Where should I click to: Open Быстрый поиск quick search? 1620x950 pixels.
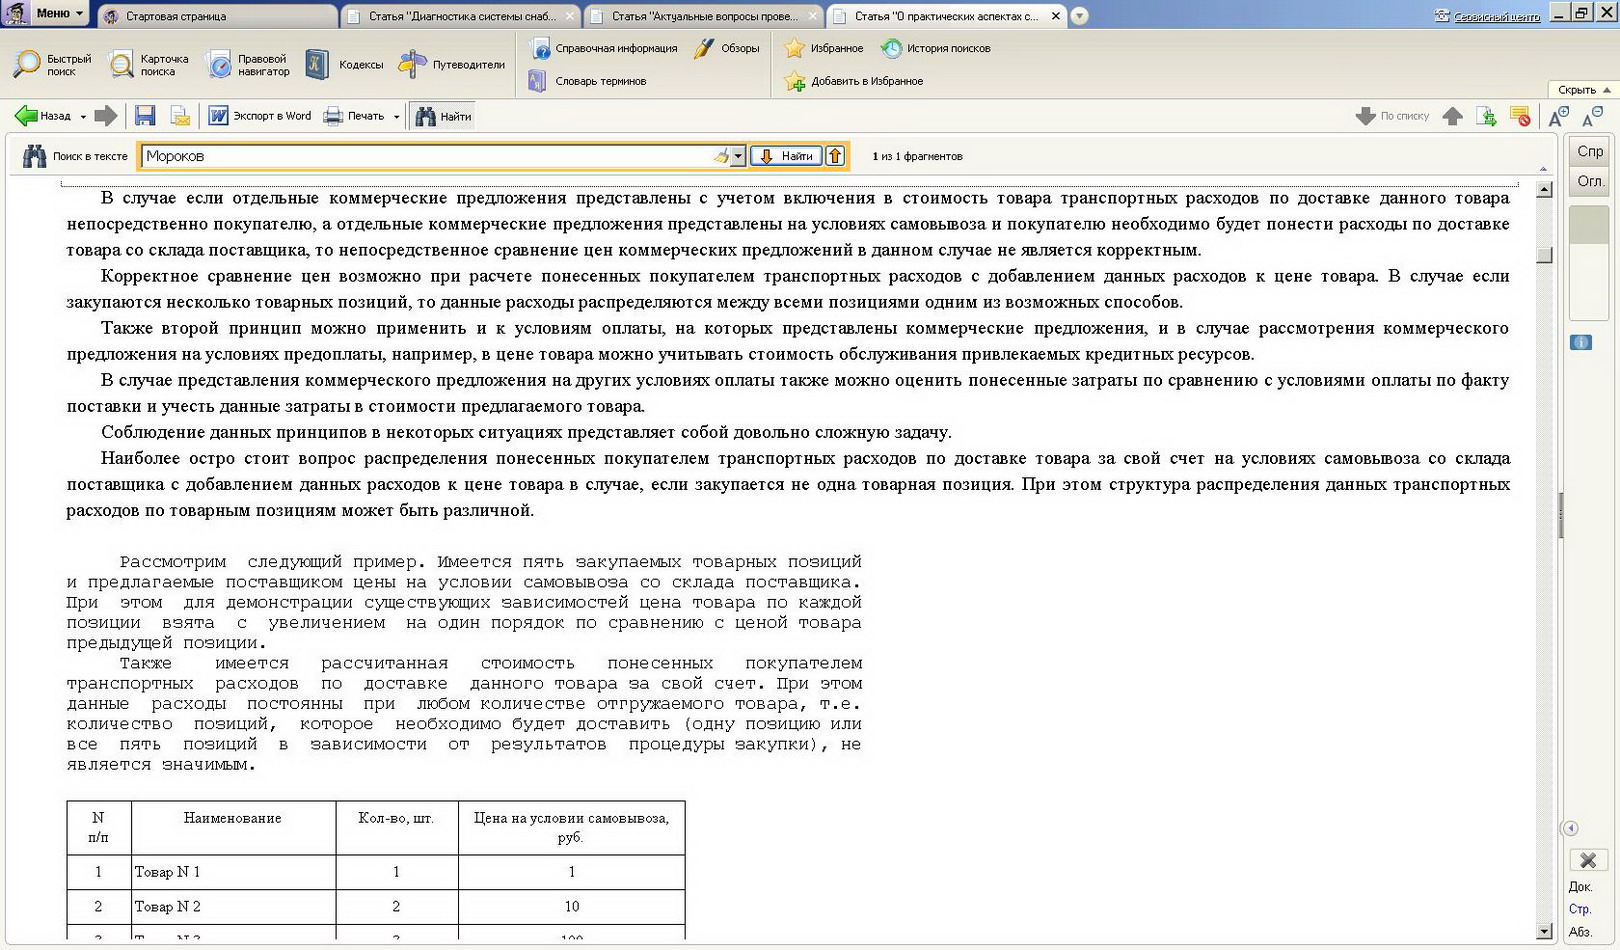52,65
